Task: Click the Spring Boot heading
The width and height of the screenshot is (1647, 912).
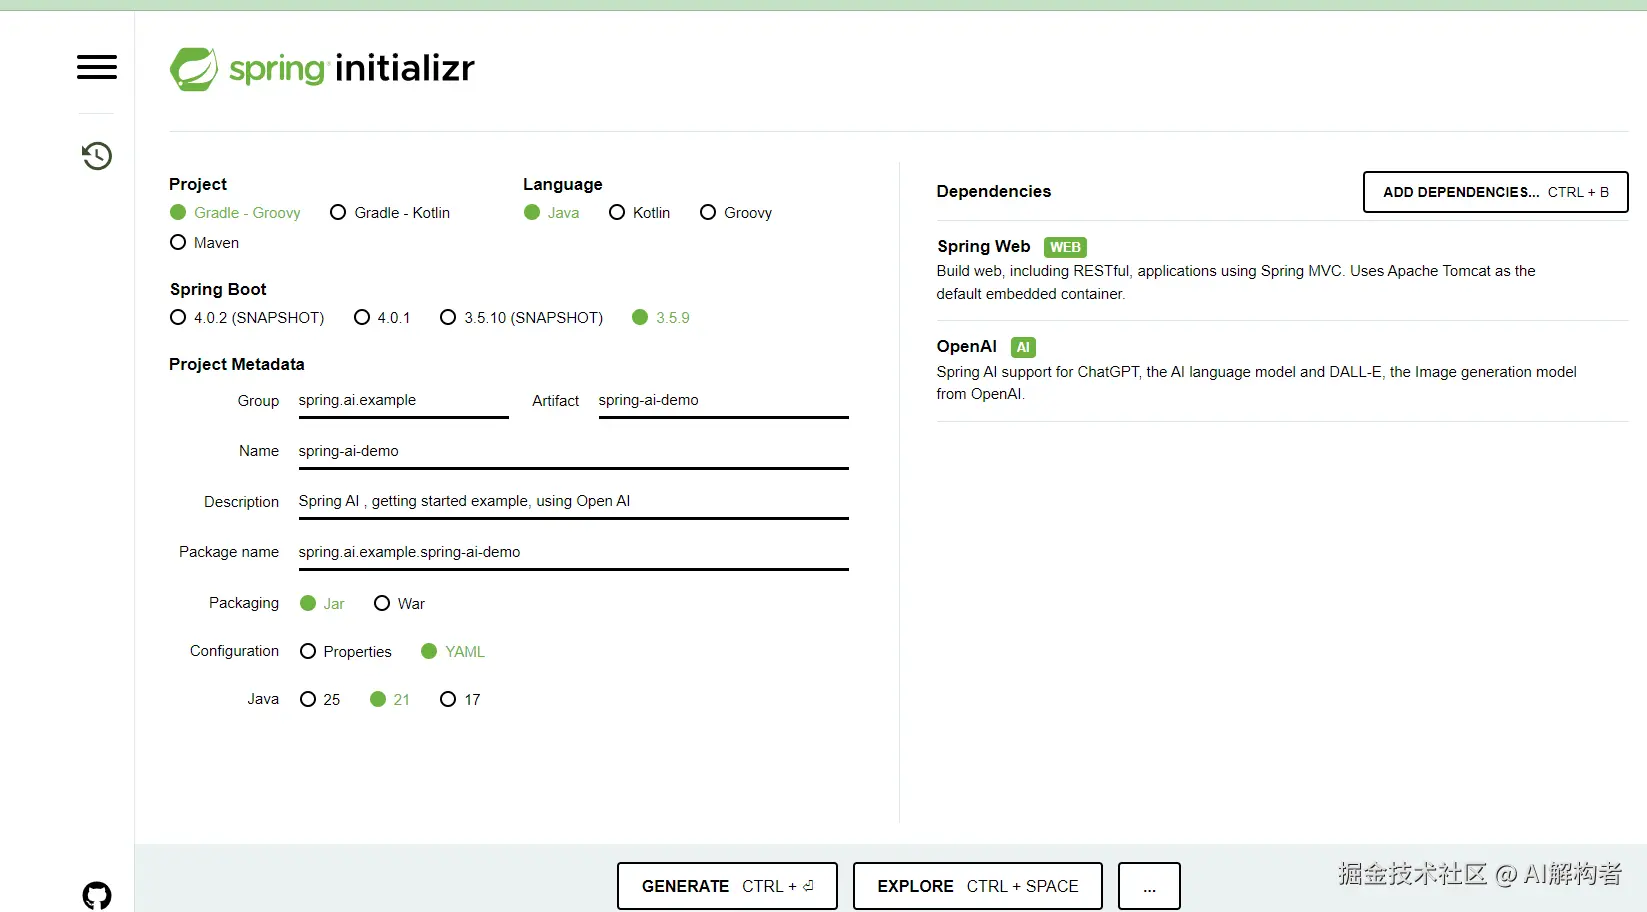Action: [x=218, y=289]
